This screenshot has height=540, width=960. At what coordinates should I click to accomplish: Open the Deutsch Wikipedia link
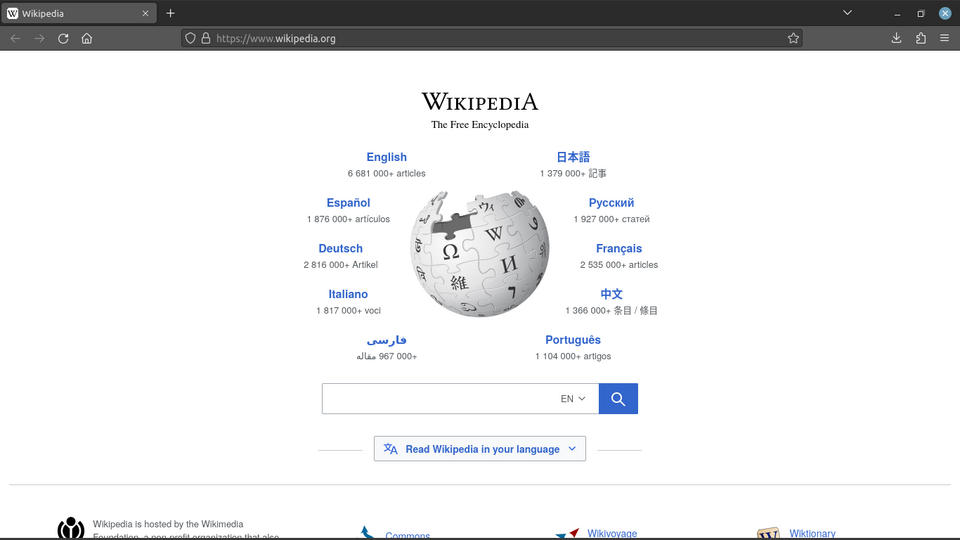(340, 249)
